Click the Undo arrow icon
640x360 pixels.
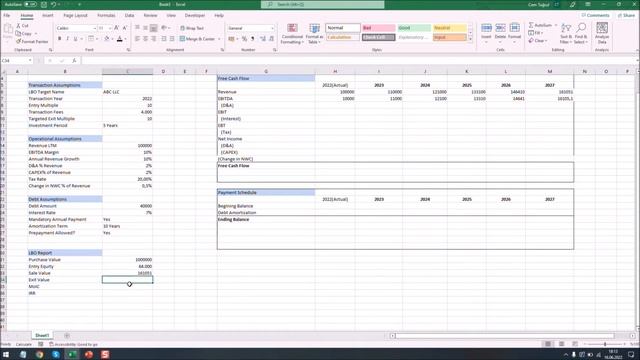click(x=53, y=4)
